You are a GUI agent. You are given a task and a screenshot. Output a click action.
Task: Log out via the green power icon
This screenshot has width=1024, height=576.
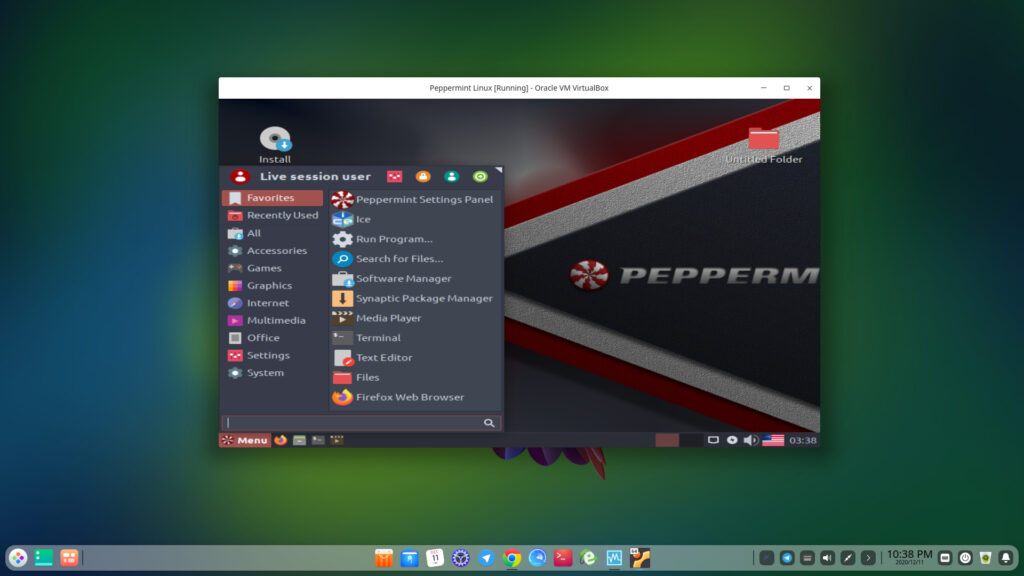pyautogui.click(x=482, y=177)
